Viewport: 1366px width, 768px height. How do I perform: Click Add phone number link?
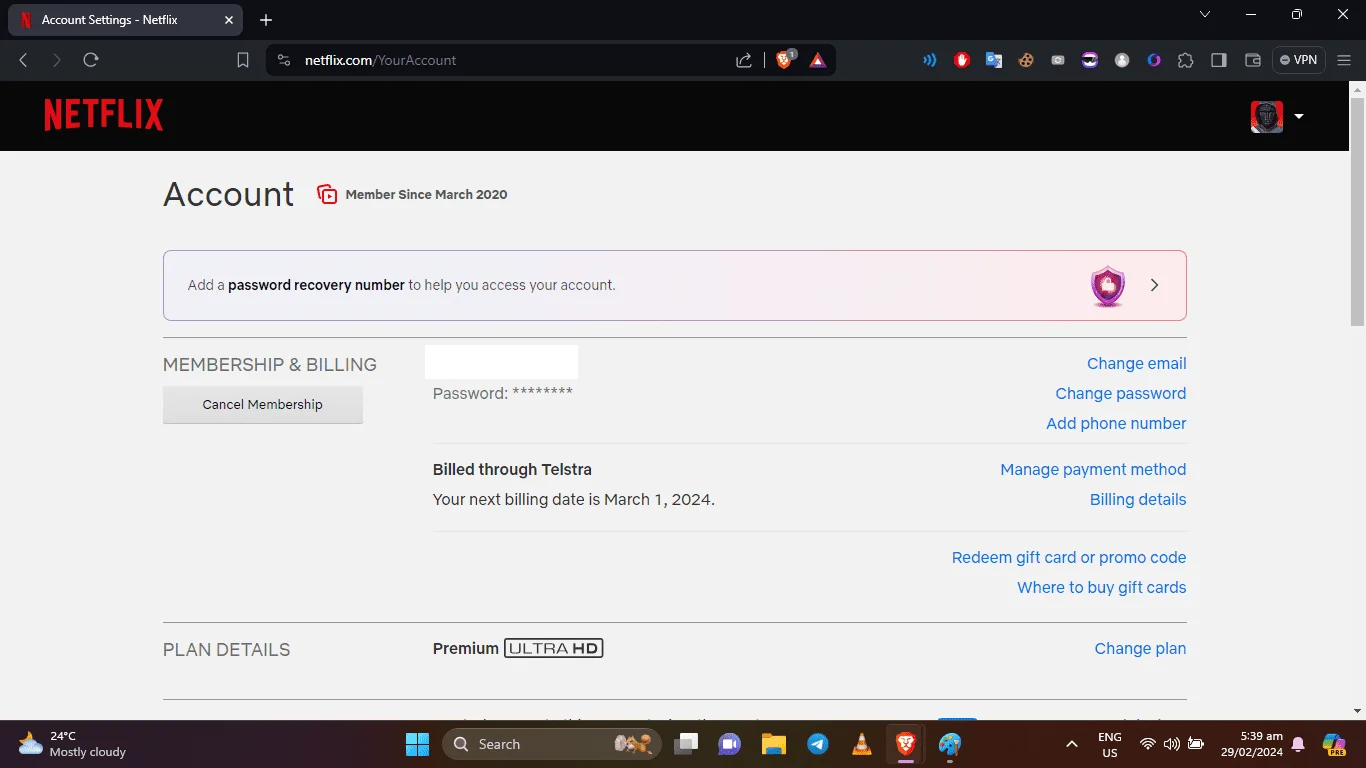[1116, 424]
